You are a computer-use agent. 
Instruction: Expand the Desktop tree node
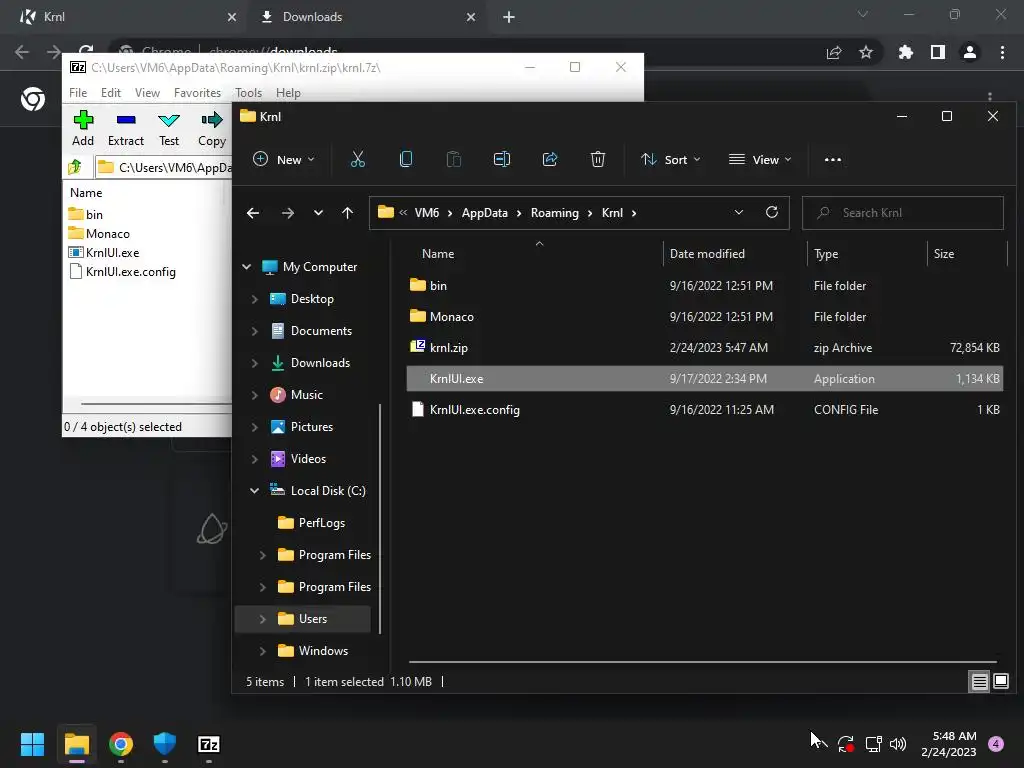(255, 299)
